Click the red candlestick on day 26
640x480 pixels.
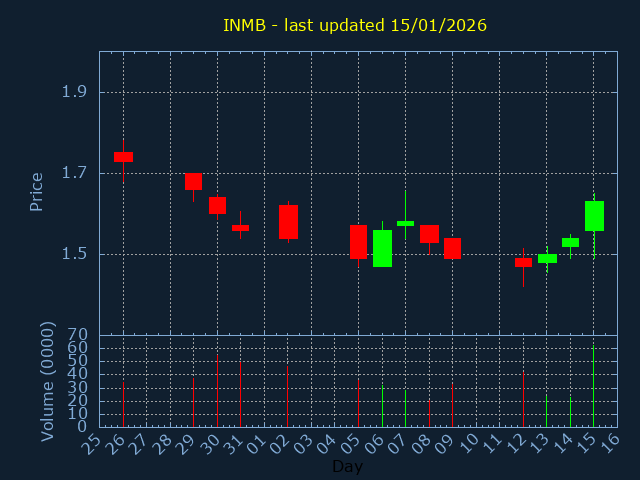[123, 157]
